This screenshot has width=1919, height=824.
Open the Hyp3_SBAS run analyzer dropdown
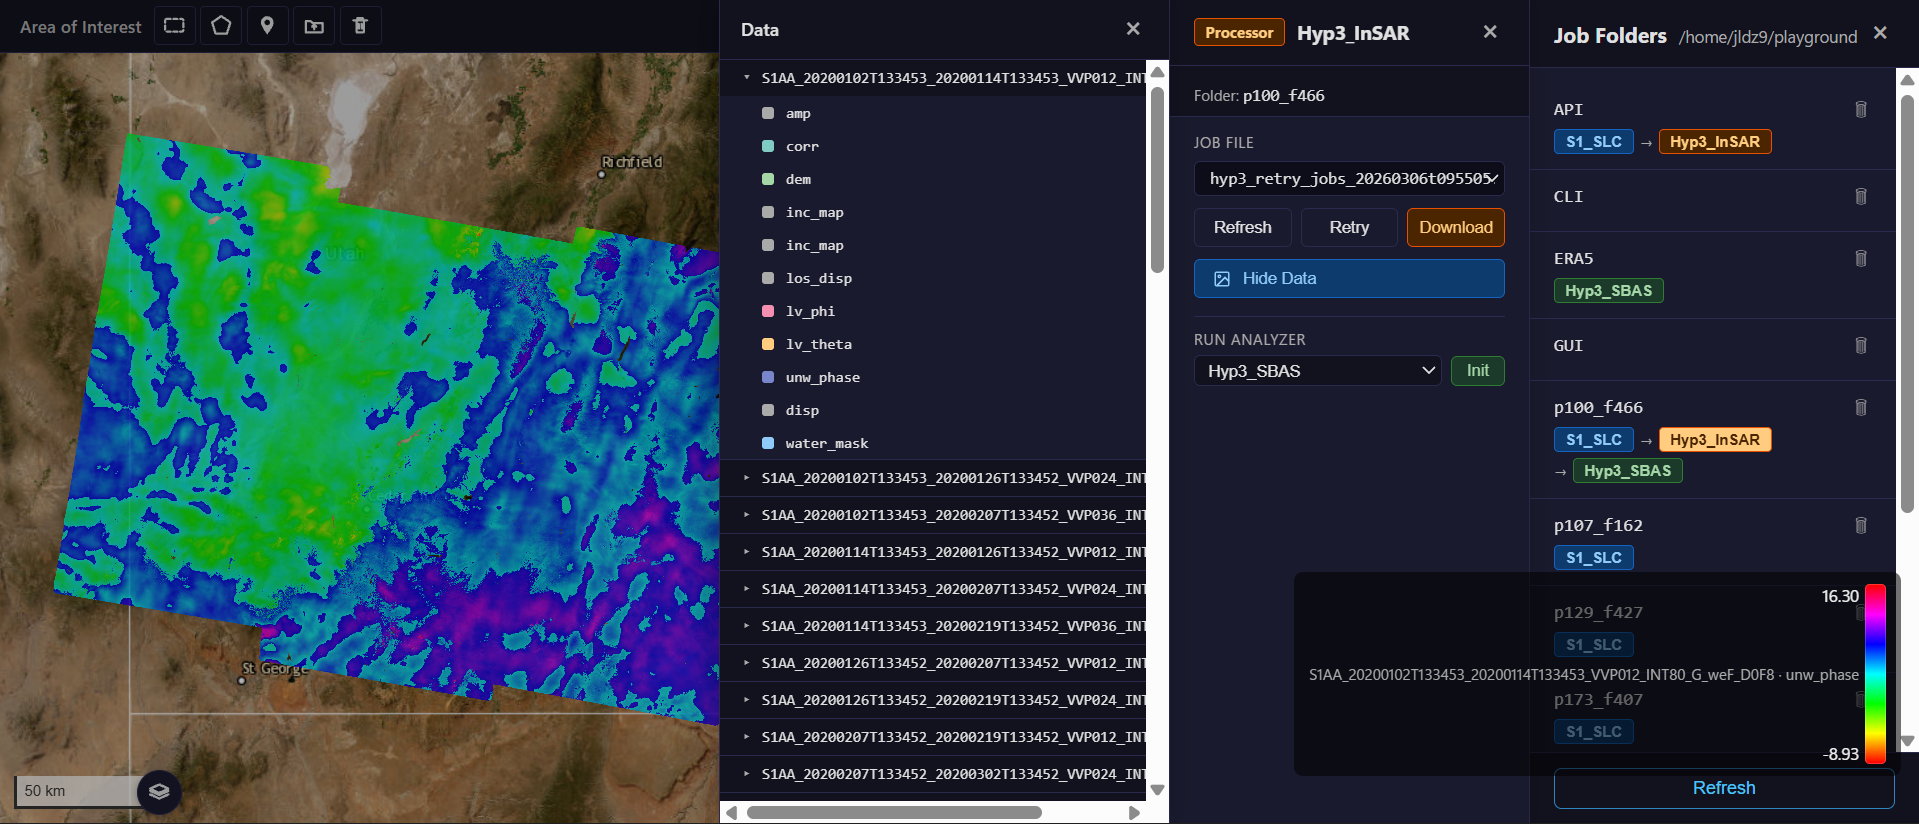click(x=1316, y=371)
